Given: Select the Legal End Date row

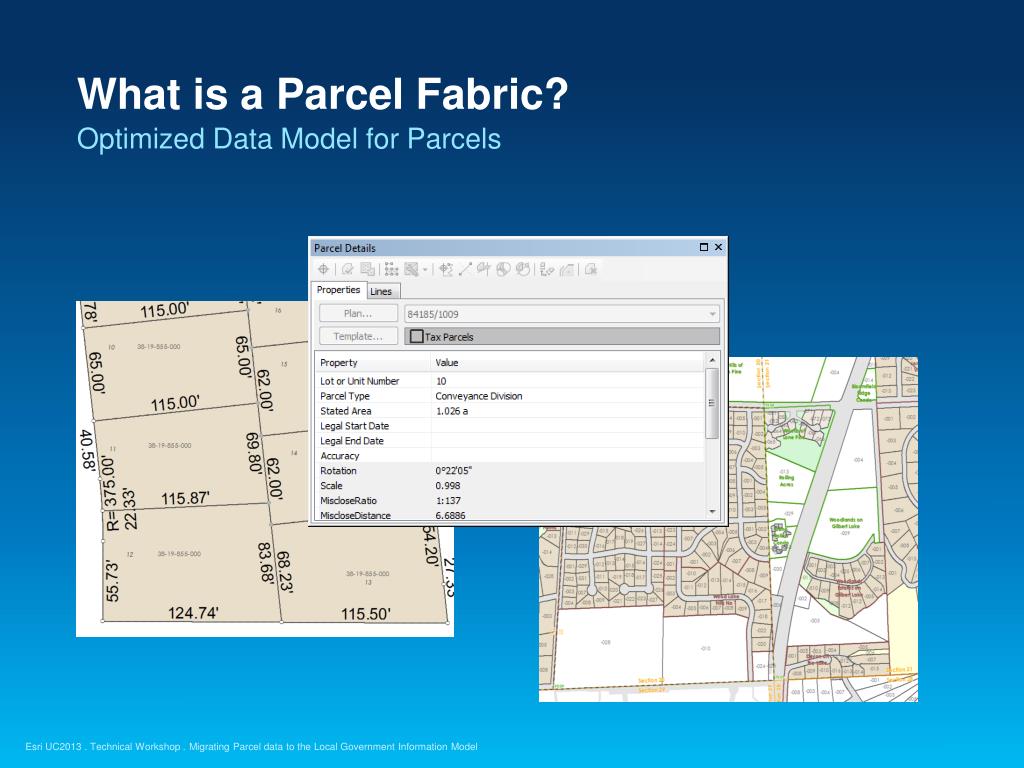Looking at the screenshot, I should 510,441.
